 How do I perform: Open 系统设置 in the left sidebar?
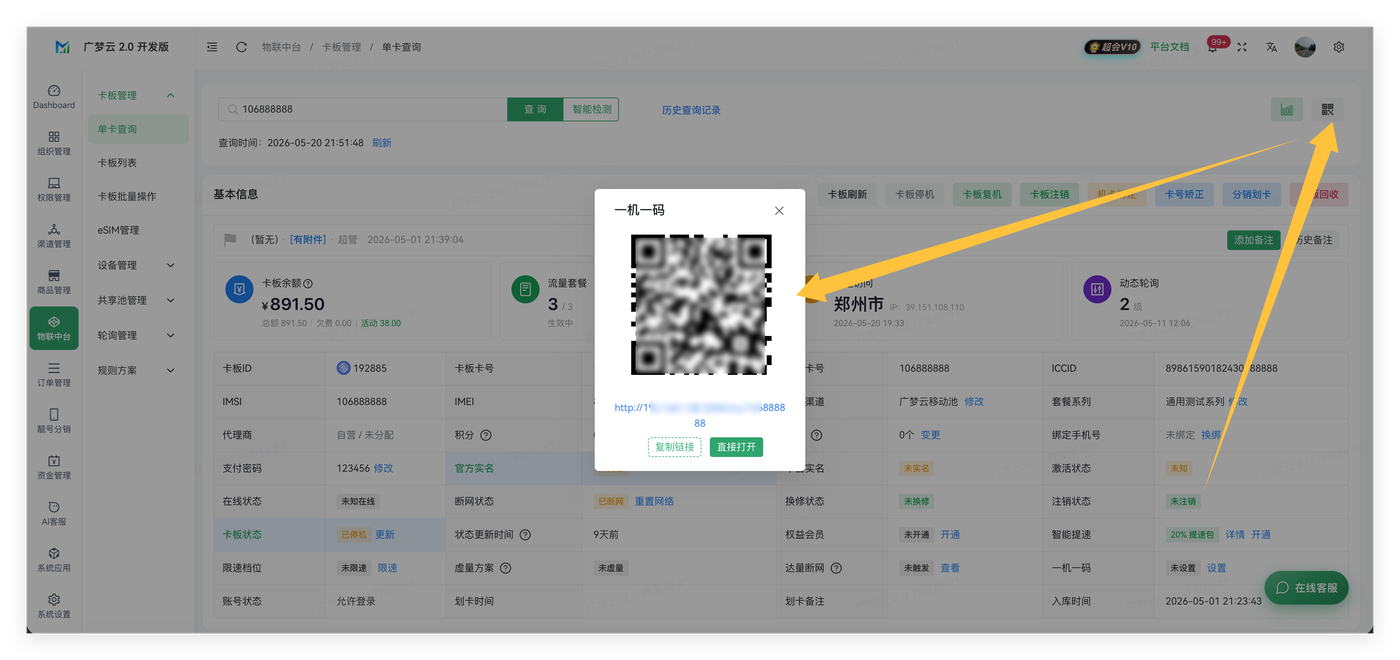click(54, 605)
